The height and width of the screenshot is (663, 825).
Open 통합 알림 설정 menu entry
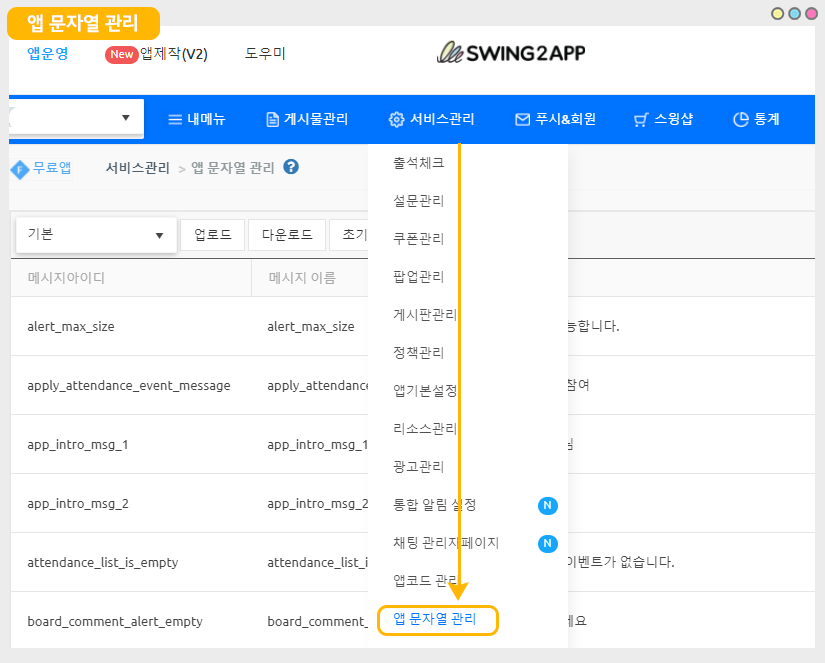(435, 505)
